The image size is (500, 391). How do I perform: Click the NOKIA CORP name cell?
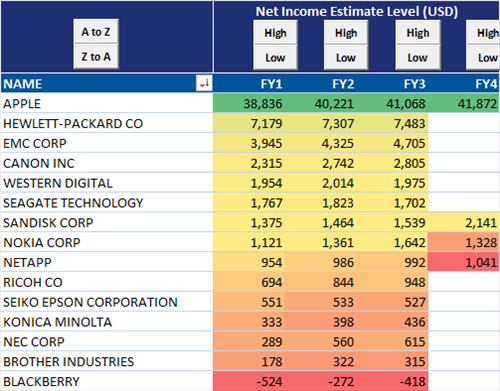(107, 242)
